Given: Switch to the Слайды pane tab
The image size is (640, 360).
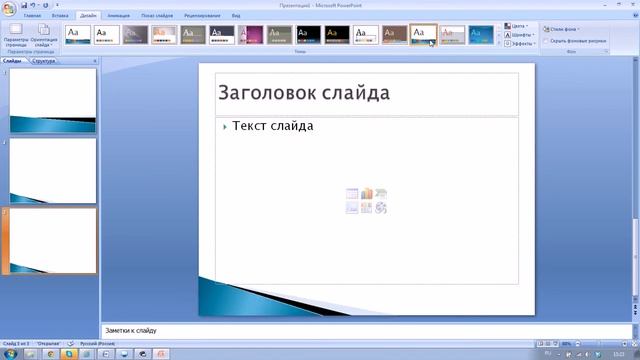Looking at the screenshot, I should click(x=12, y=61).
